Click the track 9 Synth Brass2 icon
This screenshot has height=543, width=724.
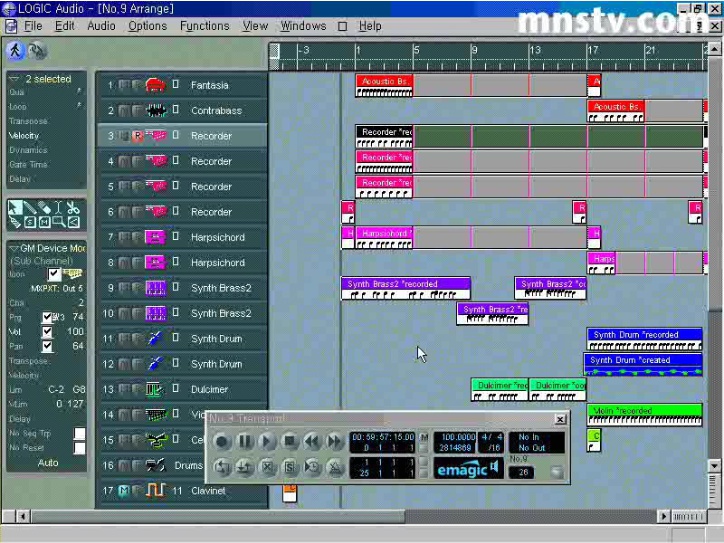156,288
